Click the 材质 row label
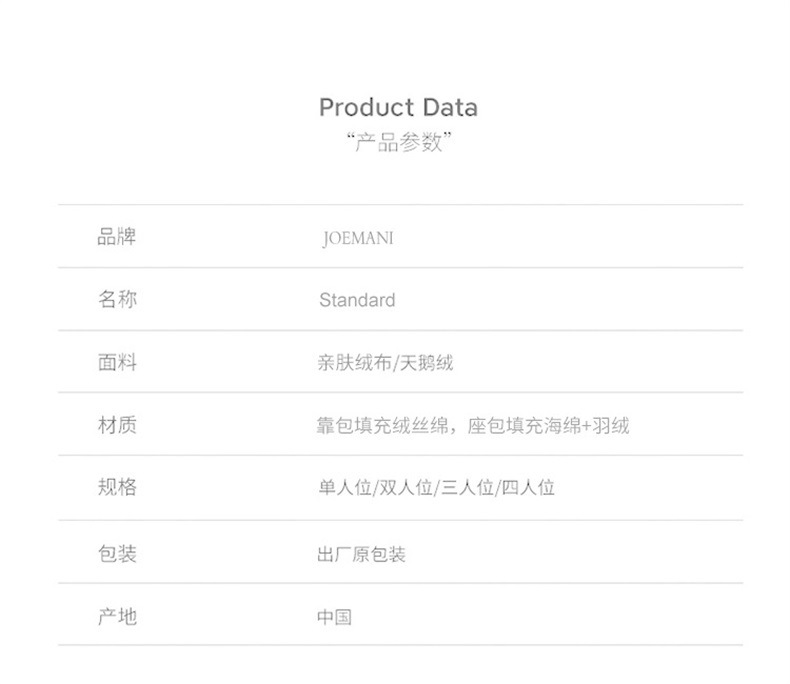The width and height of the screenshot is (790, 684). [117, 425]
